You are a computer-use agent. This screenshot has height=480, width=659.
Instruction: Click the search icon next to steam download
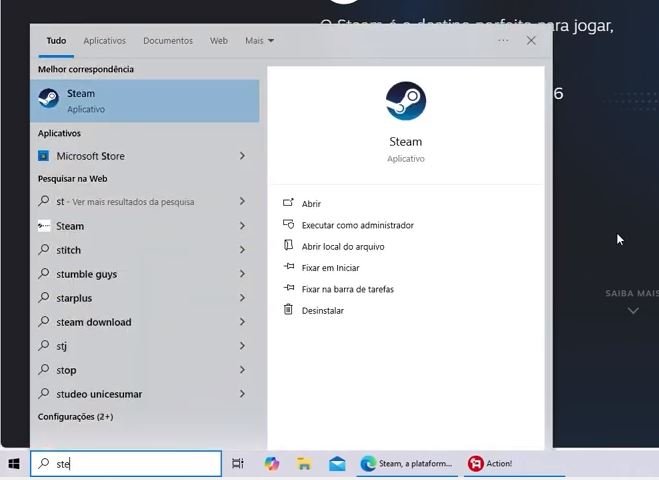(44, 322)
